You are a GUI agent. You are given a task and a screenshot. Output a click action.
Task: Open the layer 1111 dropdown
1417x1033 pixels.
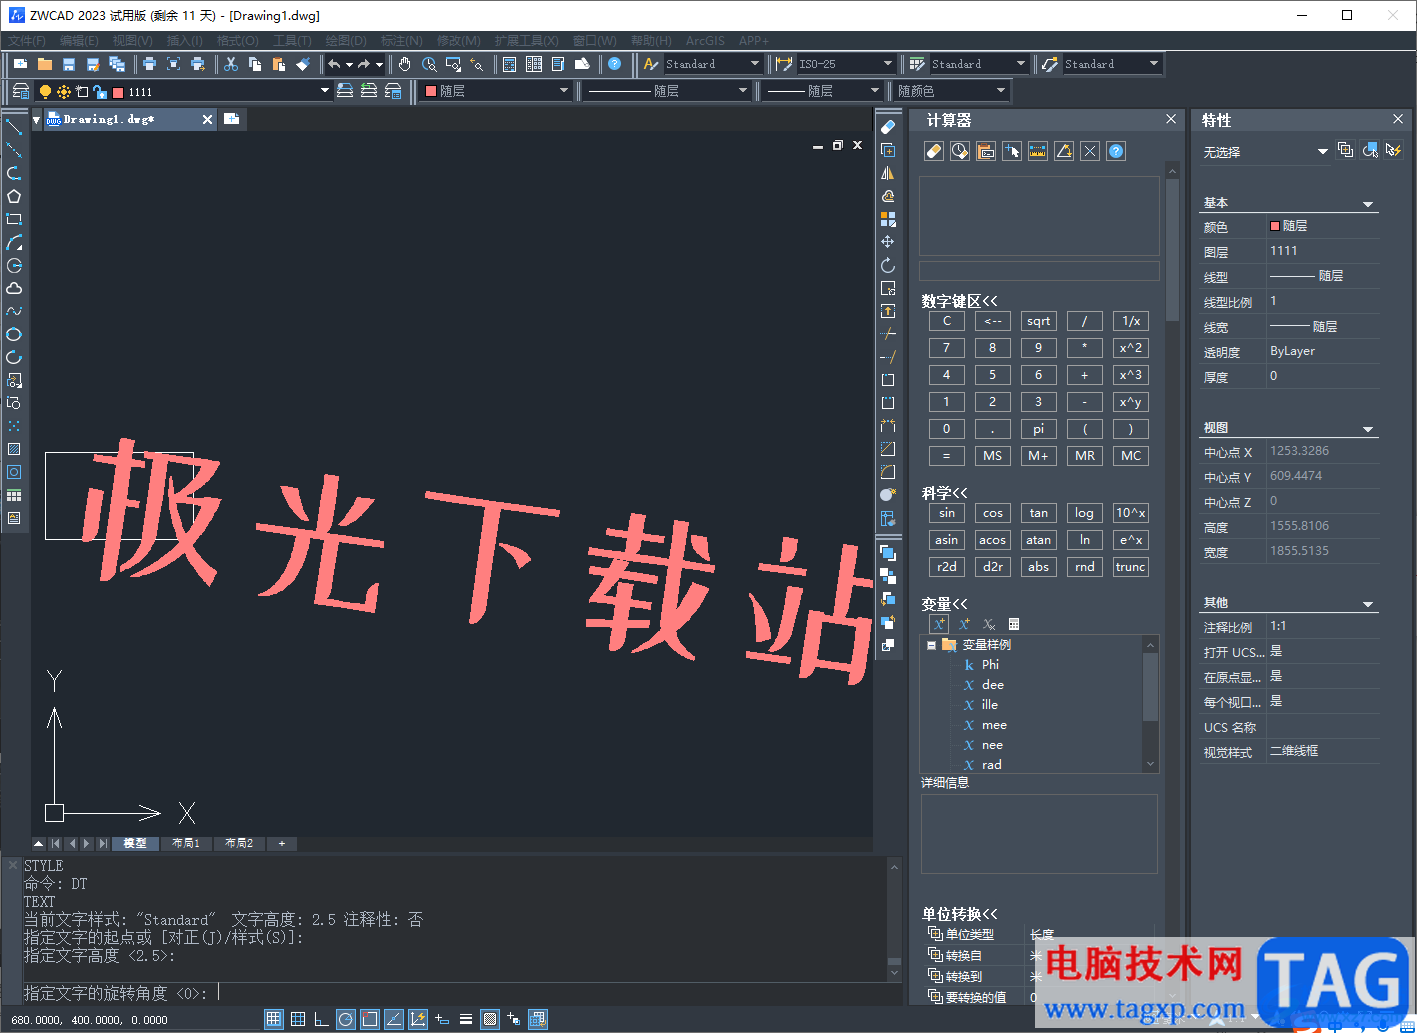[324, 91]
